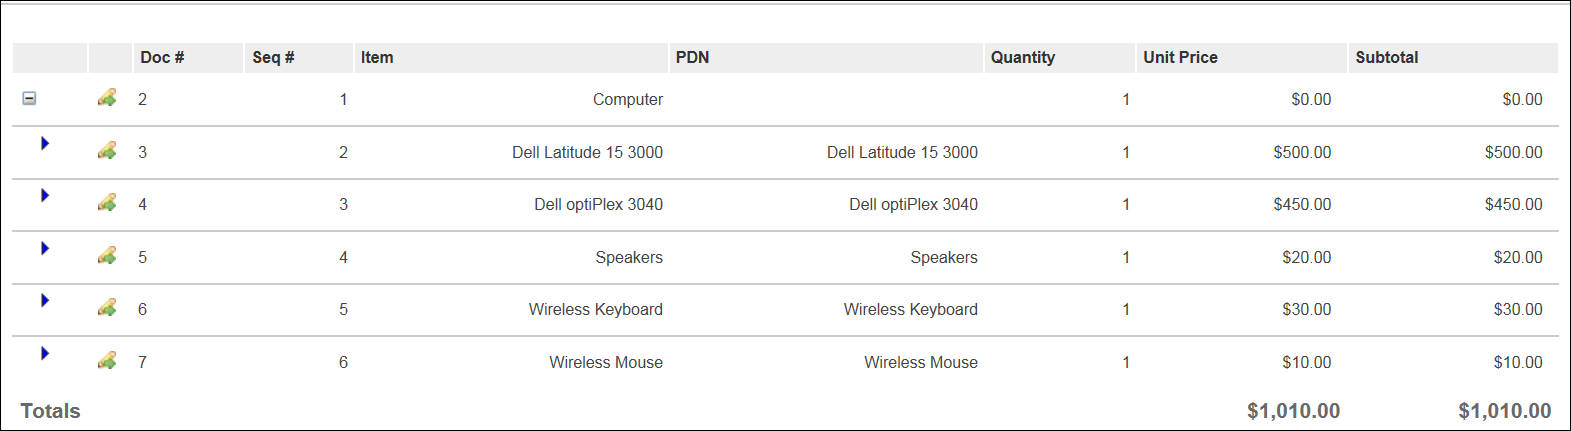The width and height of the screenshot is (1571, 431).
Task: Click the Subtotal column header
Action: [x=1386, y=58]
